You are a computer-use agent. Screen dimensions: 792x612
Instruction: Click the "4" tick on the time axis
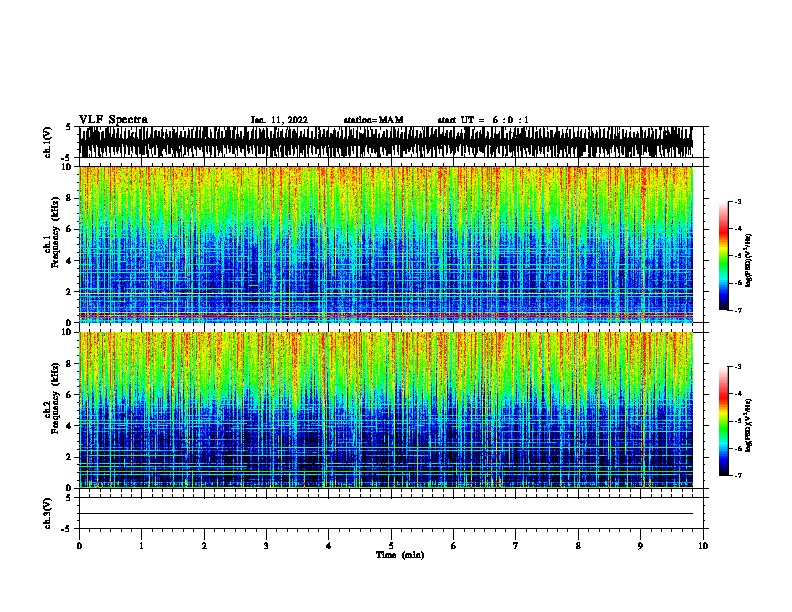pyautogui.click(x=328, y=546)
